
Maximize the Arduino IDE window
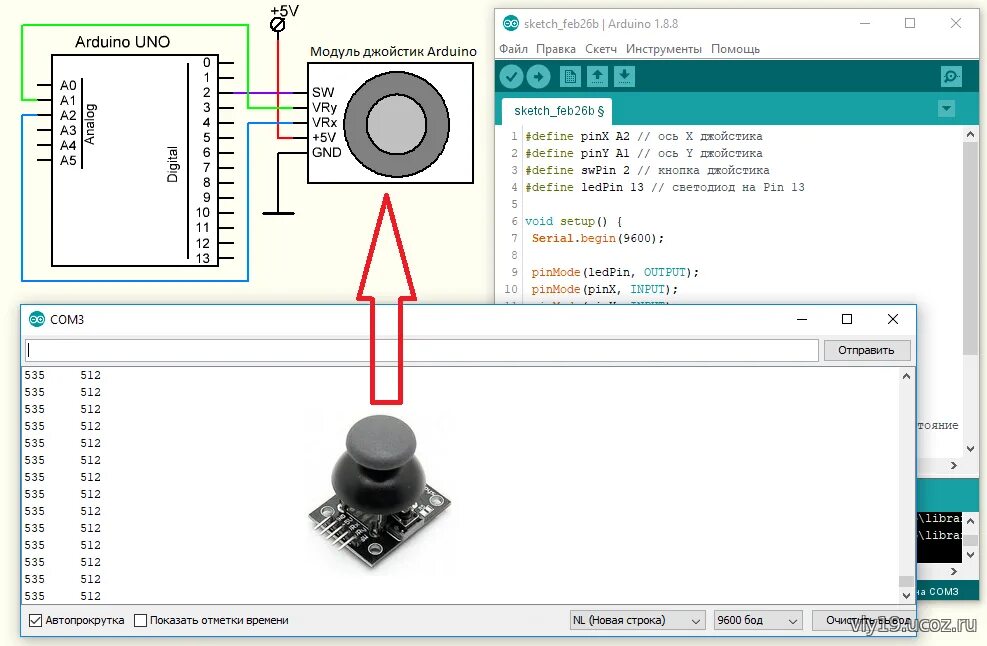(910, 23)
